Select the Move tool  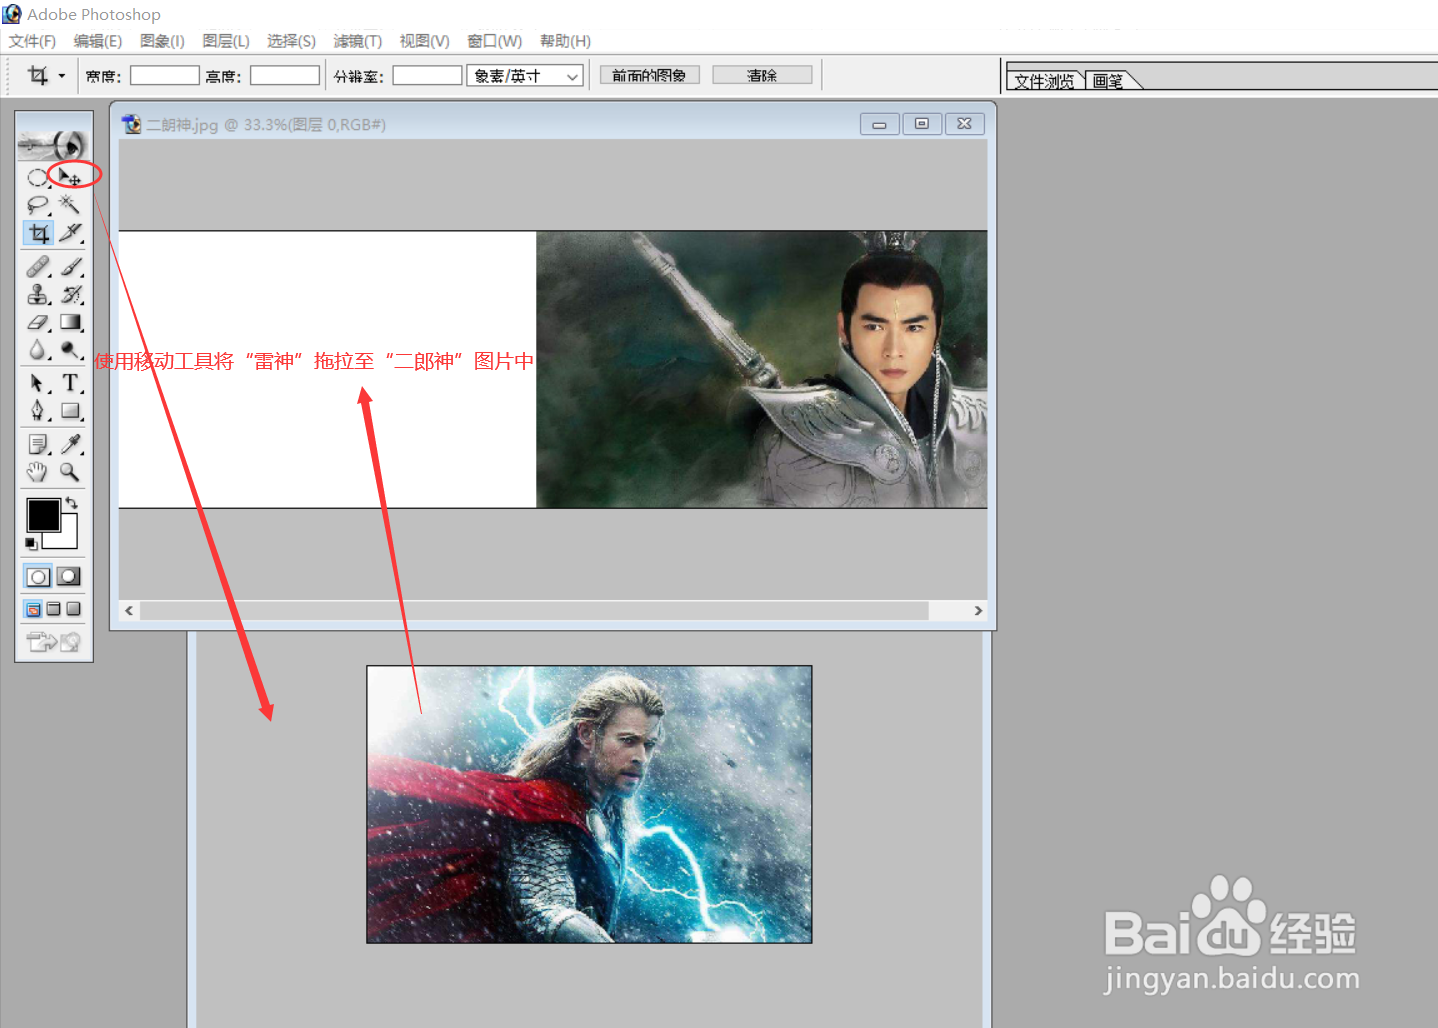[x=70, y=177]
